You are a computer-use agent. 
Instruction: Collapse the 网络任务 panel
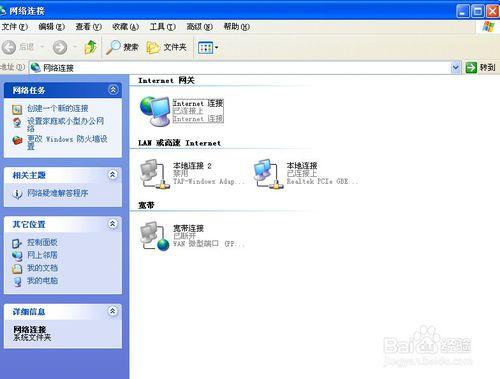click(113, 90)
